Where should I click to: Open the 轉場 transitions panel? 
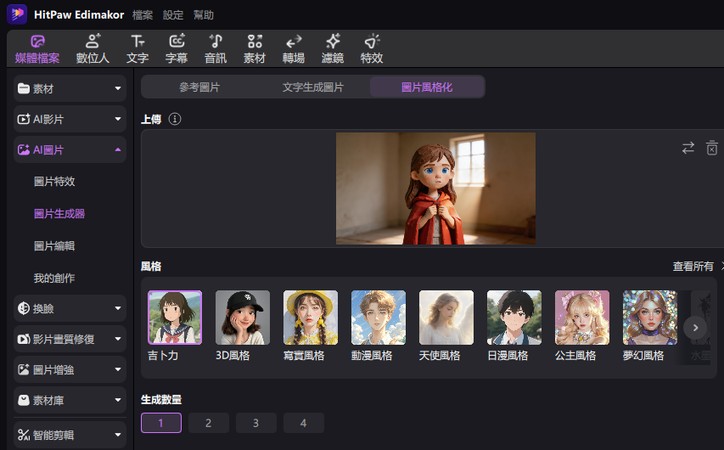pos(294,48)
